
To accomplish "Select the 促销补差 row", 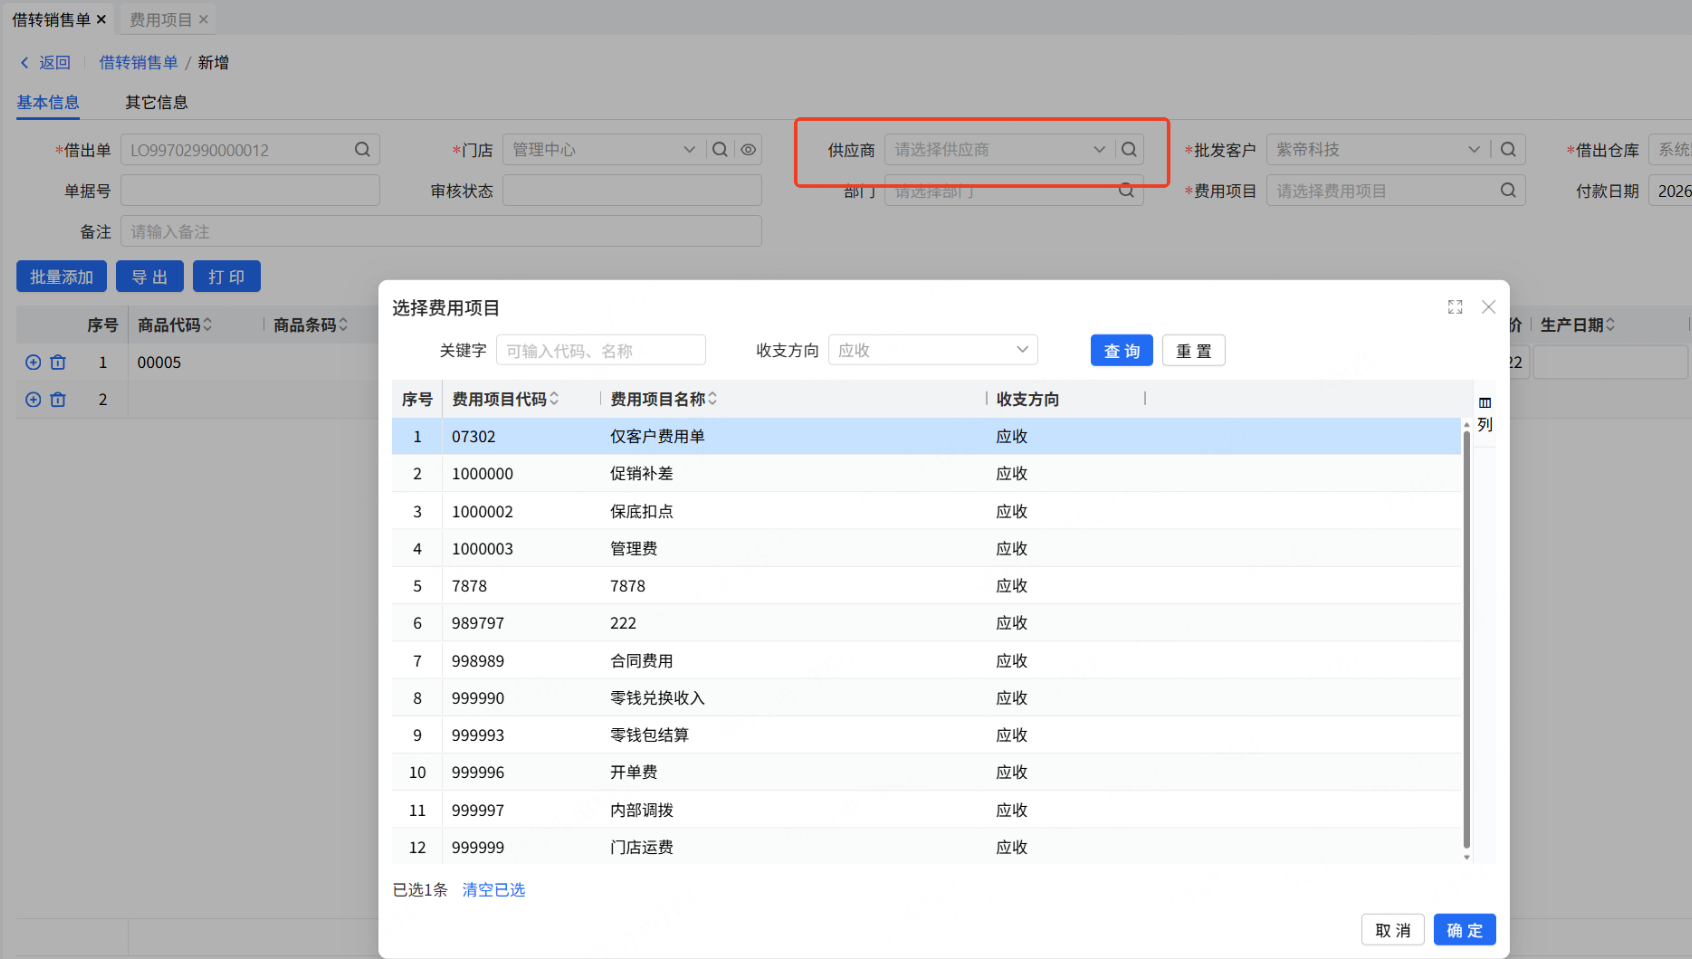I will (x=926, y=473).
